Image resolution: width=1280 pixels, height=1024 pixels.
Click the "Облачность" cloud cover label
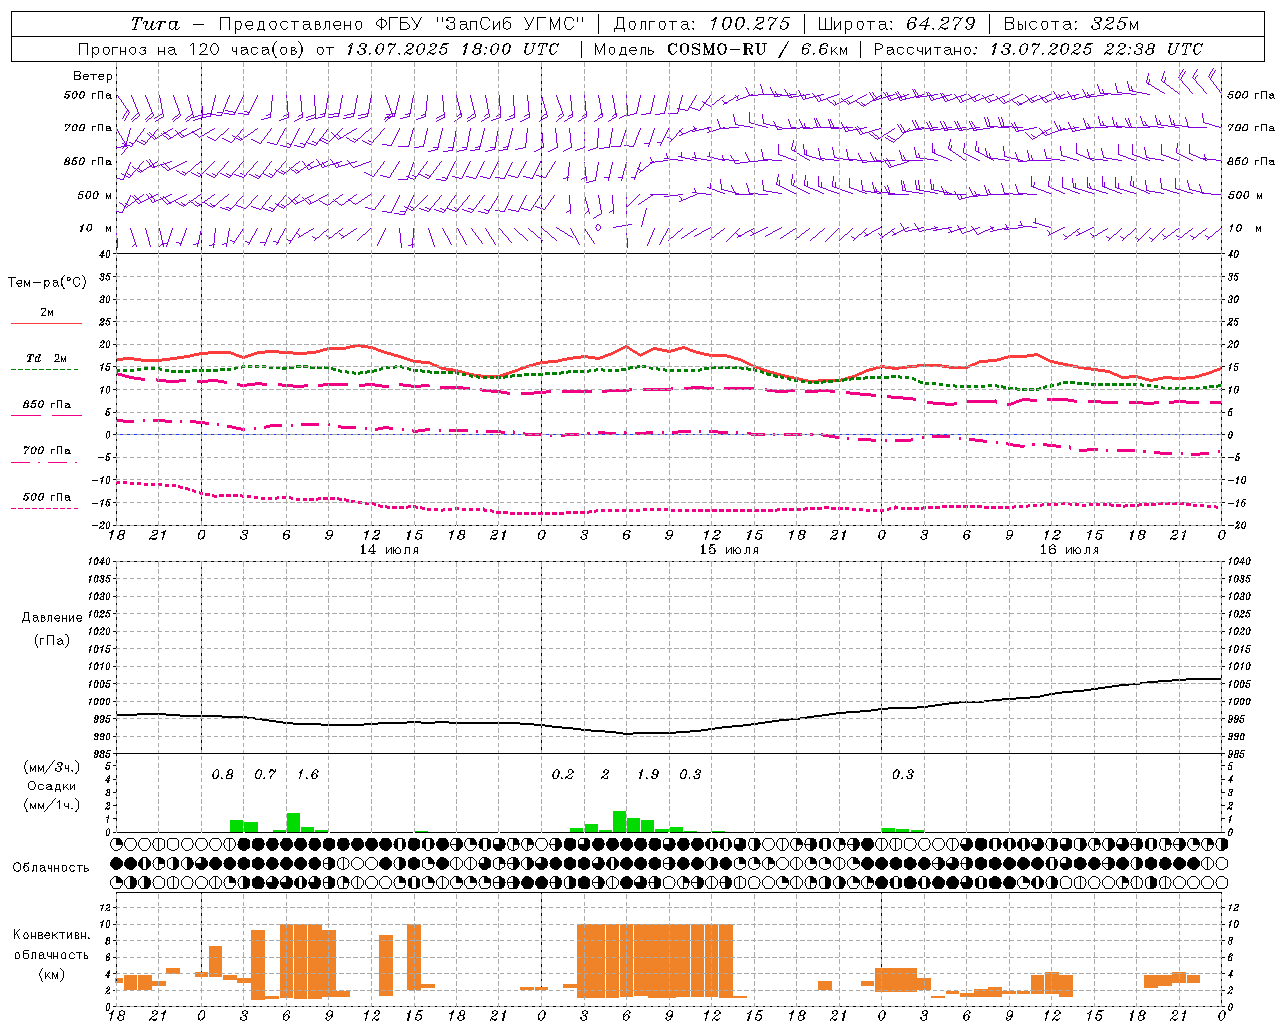pyautogui.click(x=51, y=867)
